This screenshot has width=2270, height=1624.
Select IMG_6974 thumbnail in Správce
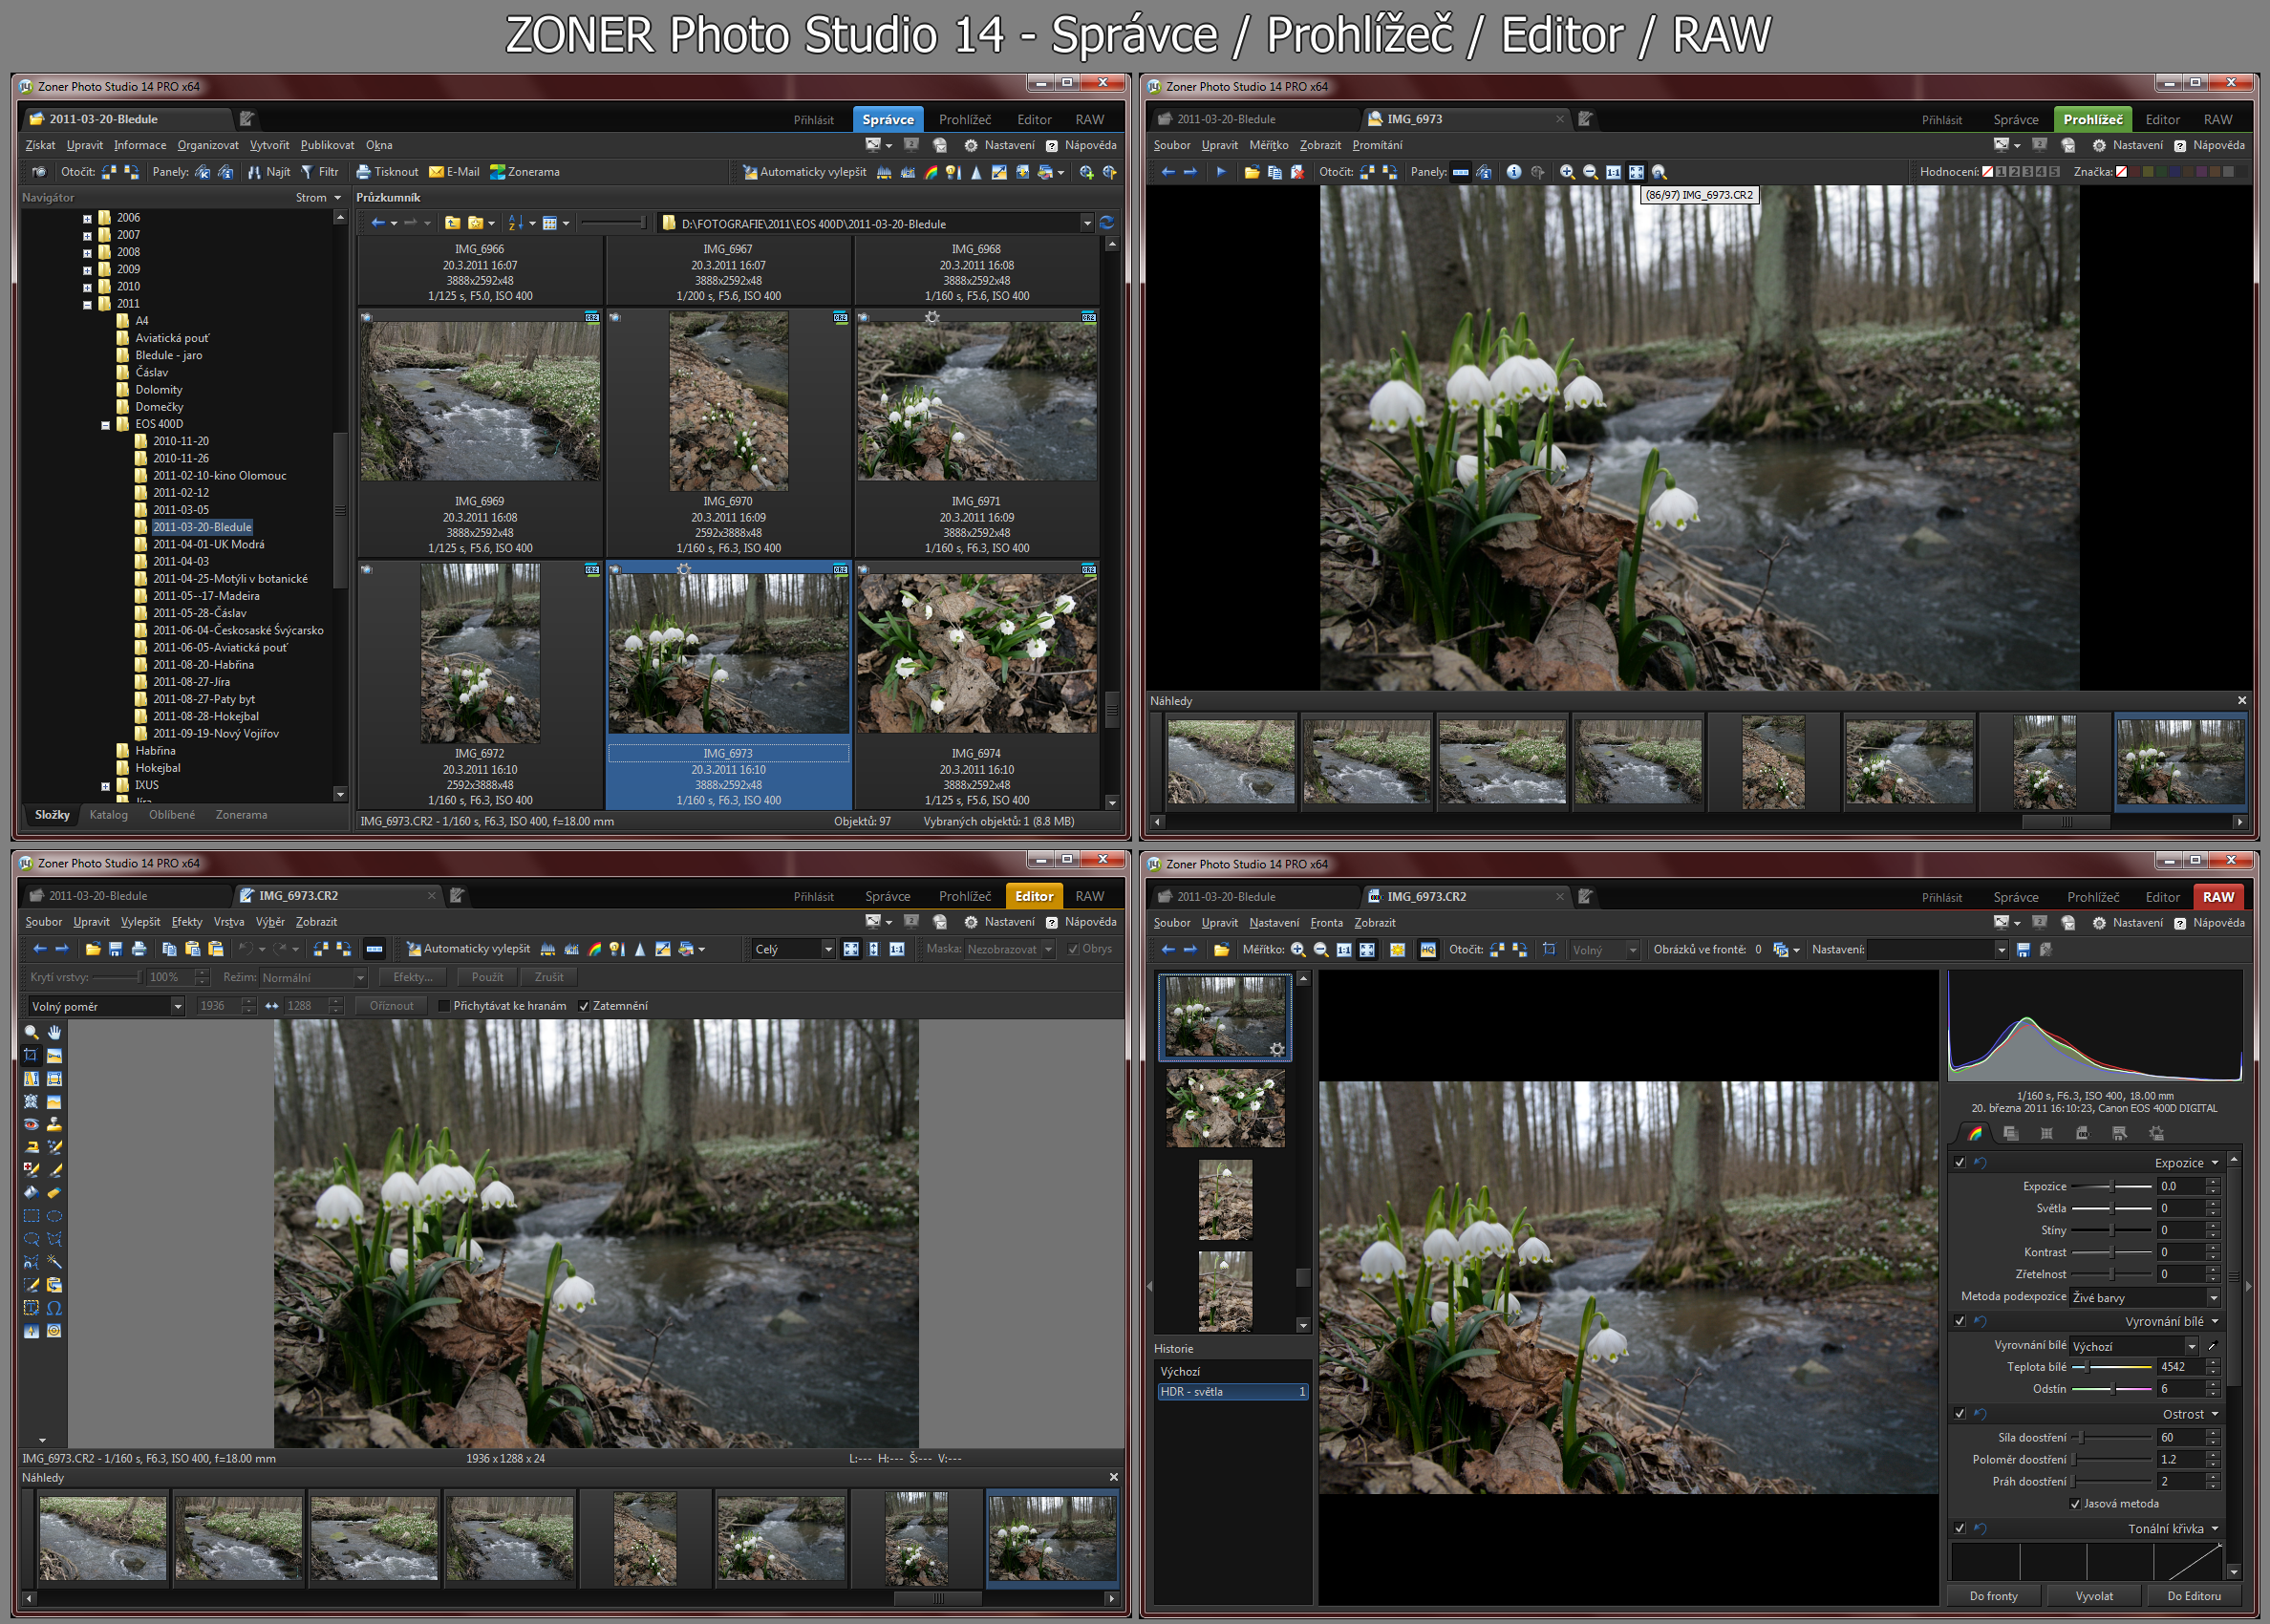[x=976, y=685]
